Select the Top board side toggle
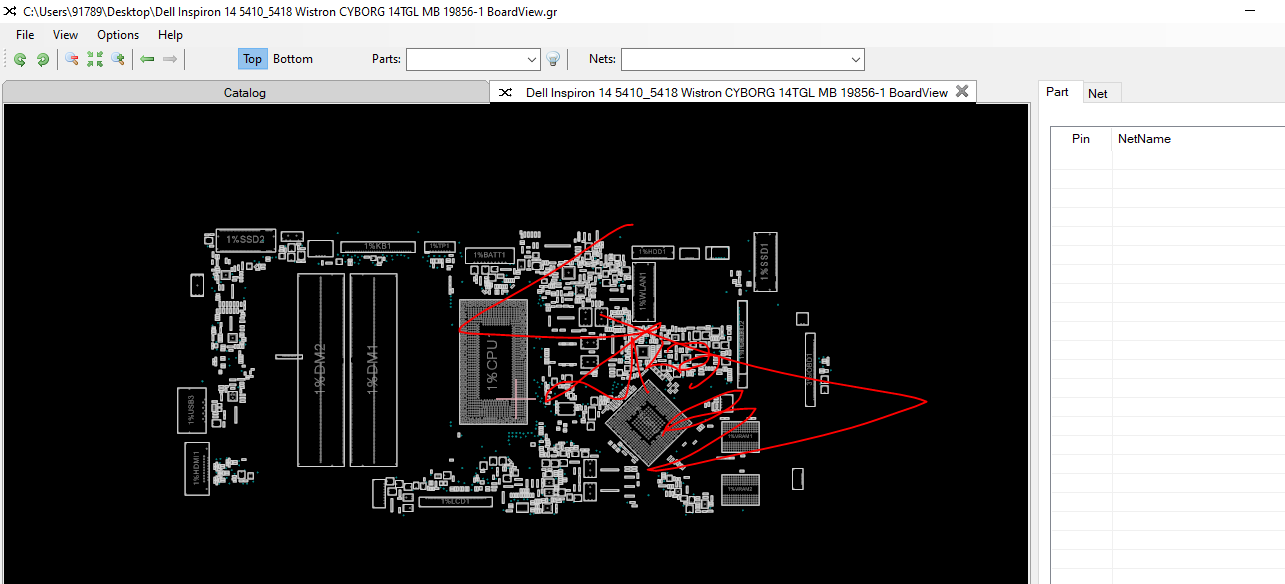 pyautogui.click(x=253, y=59)
